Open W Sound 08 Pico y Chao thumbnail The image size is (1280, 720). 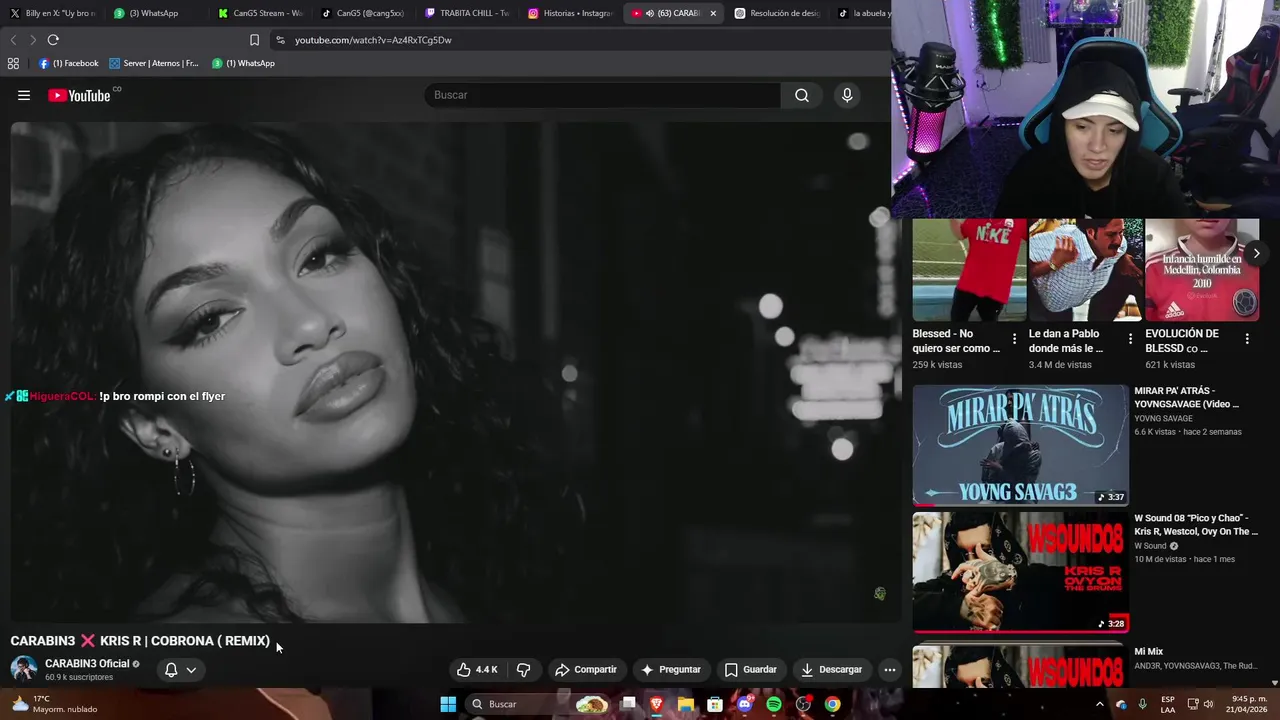(x=1020, y=572)
